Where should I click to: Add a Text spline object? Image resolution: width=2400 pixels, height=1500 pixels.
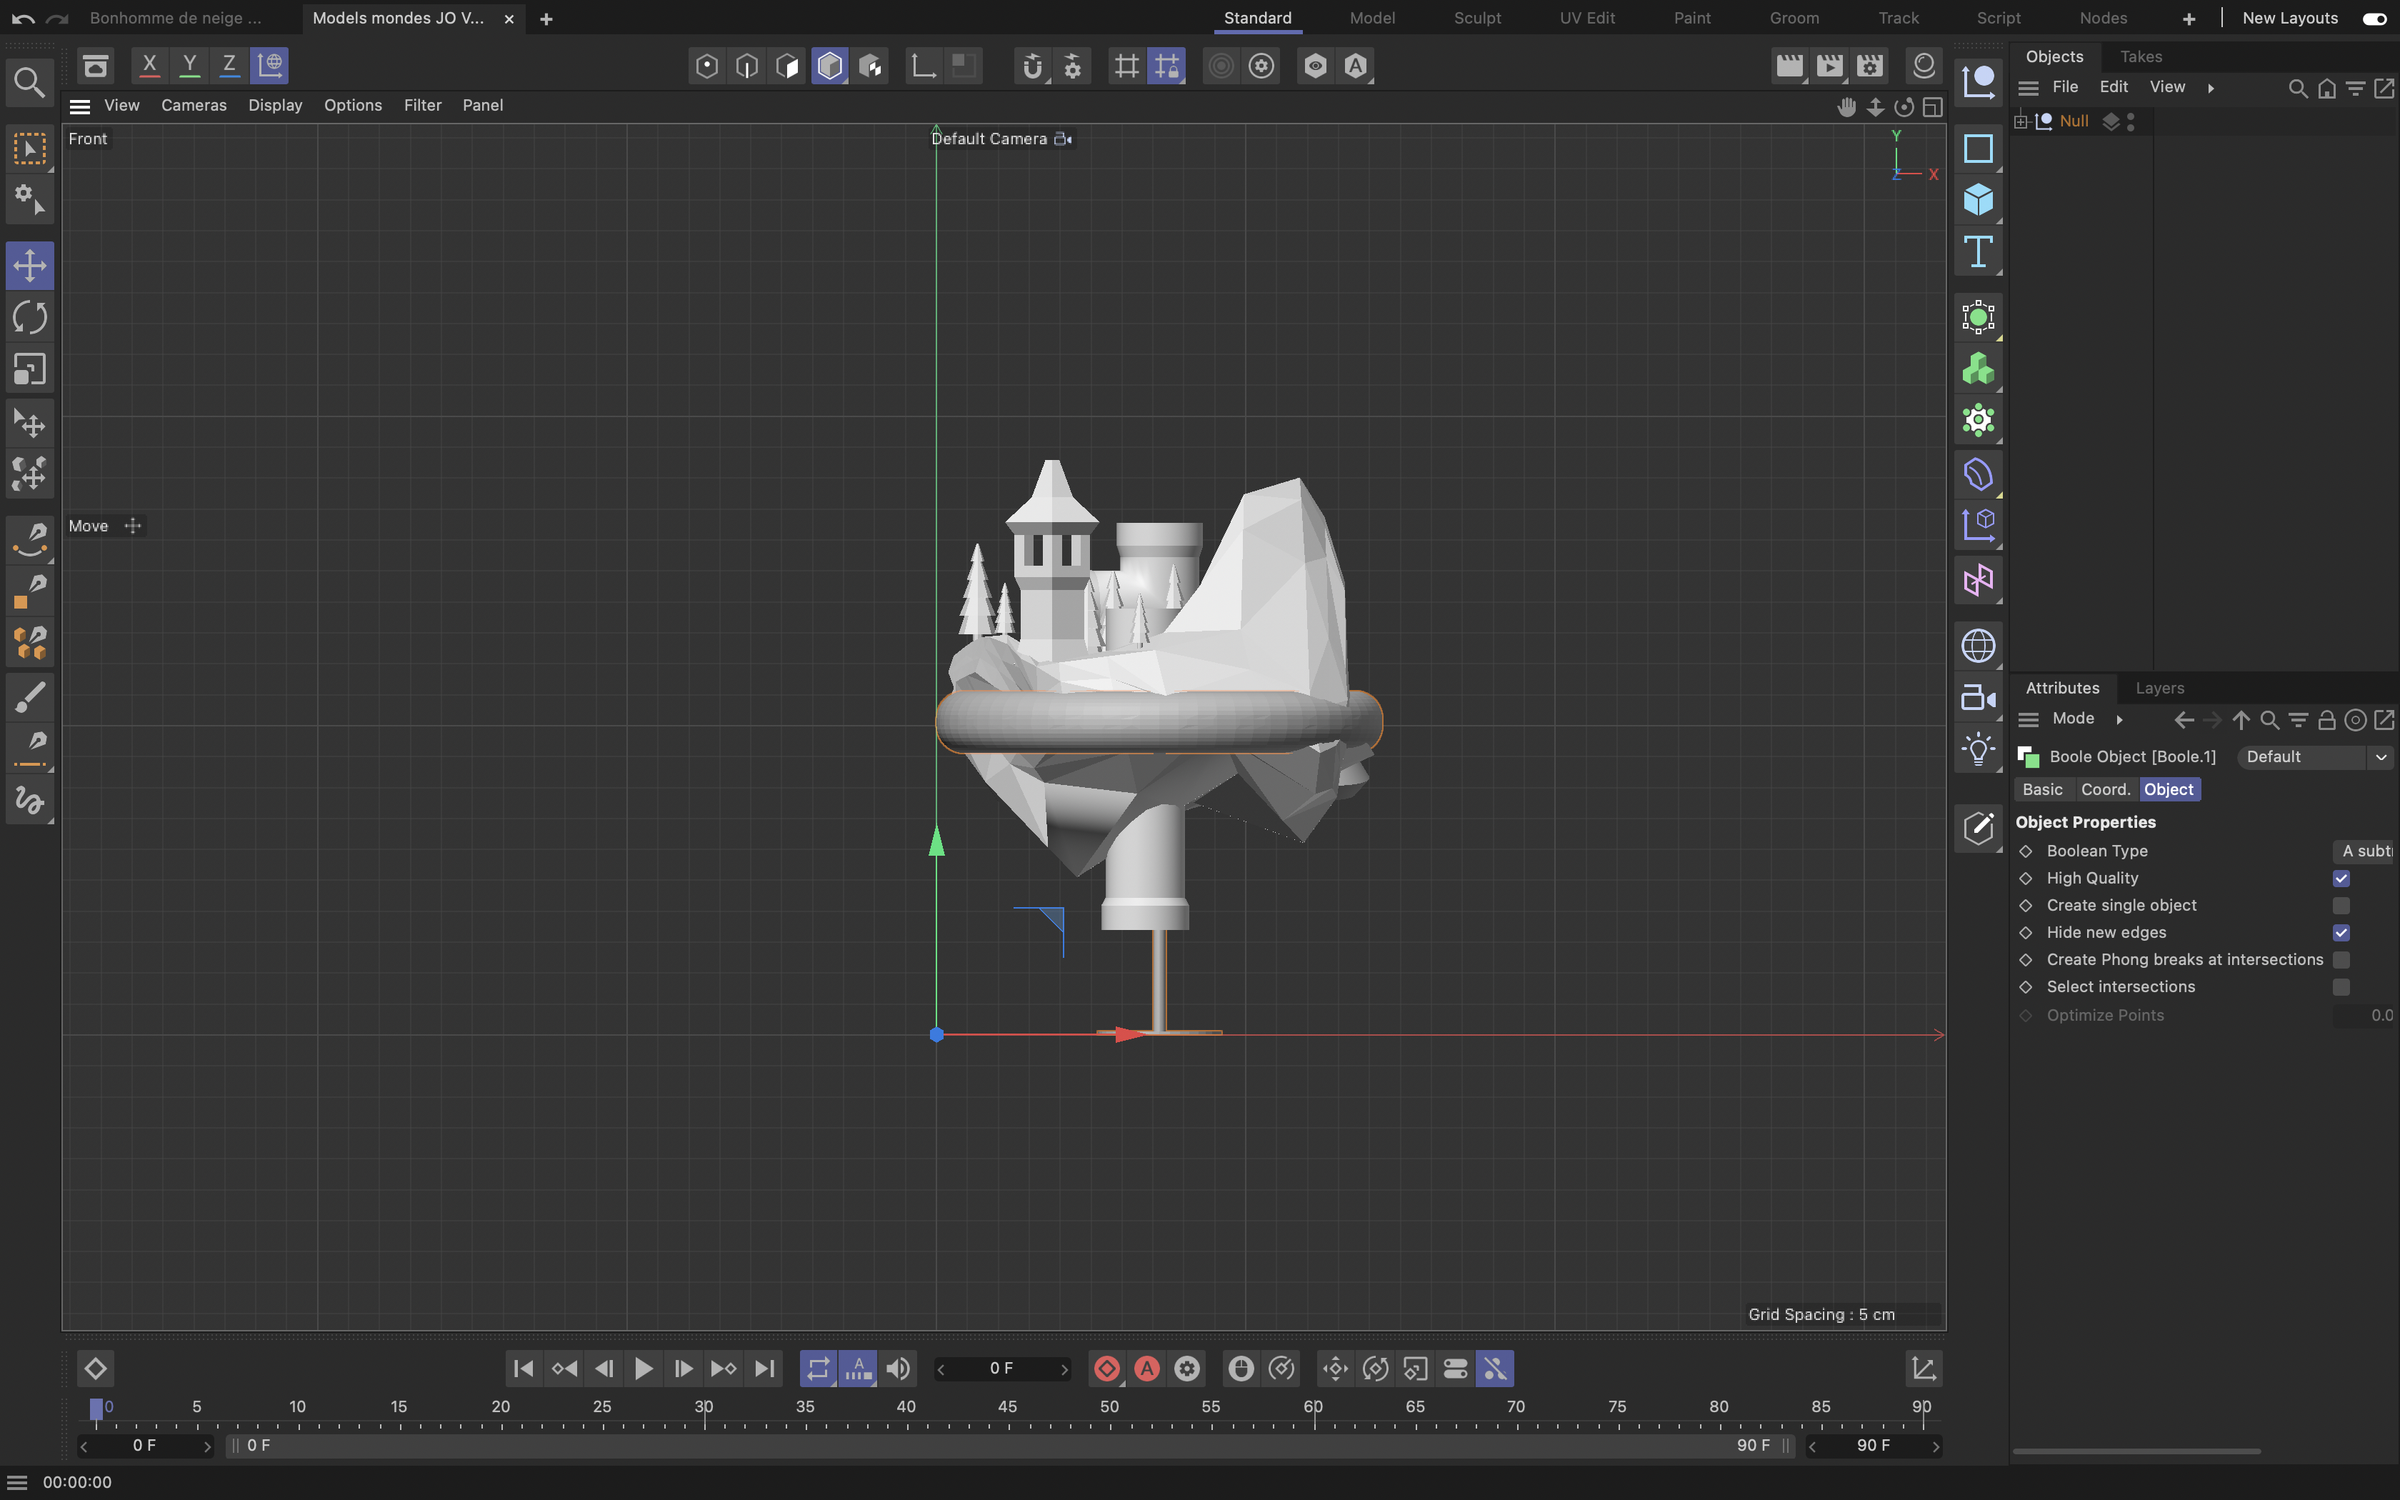tap(1978, 252)
